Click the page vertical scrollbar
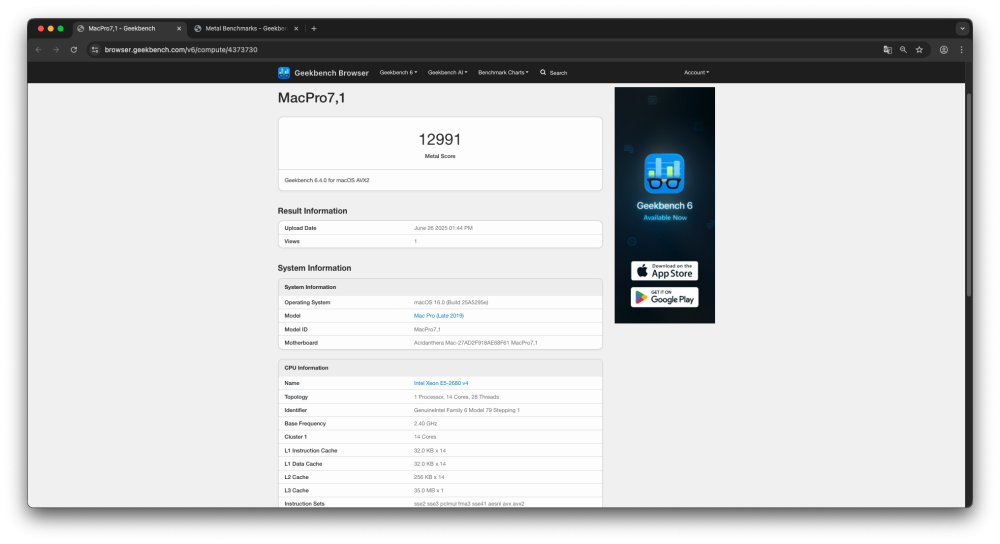This screenshot has width=1000, height=544. pos(969,195)
